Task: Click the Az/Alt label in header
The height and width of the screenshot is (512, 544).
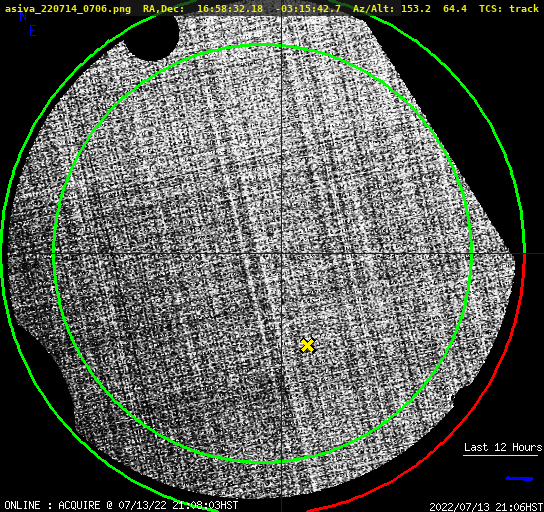Action: [374, 8]
